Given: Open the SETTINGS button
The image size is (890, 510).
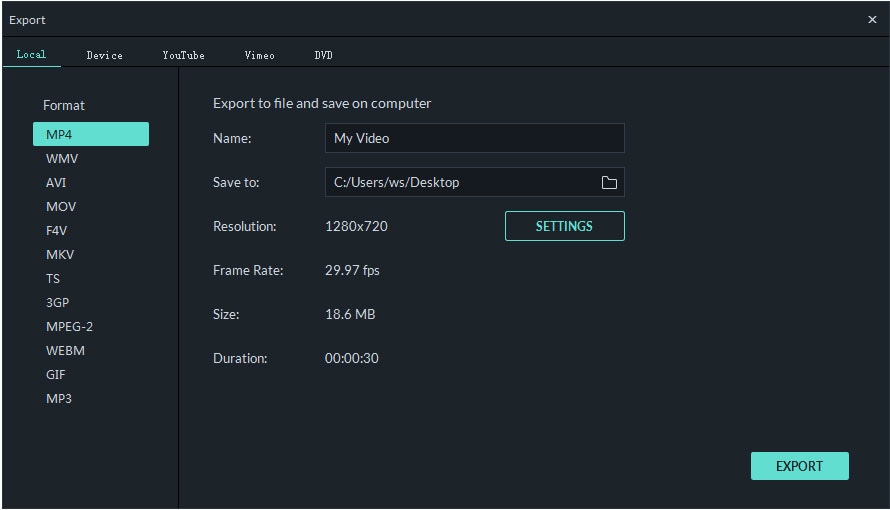Looking at the screenshot, I should [565, 226].
